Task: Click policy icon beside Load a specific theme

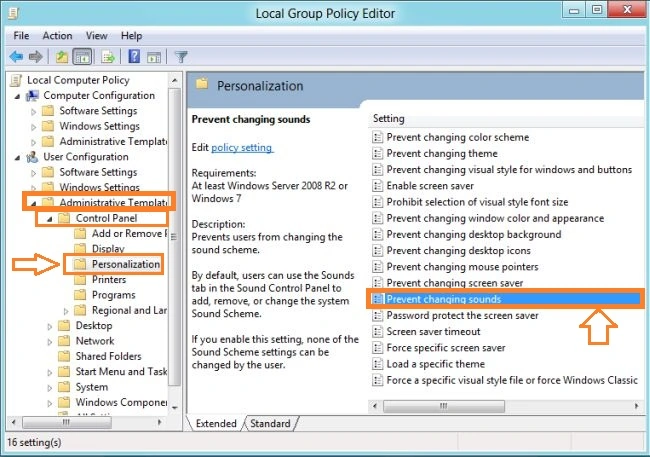Action: (x=377, y=364)
